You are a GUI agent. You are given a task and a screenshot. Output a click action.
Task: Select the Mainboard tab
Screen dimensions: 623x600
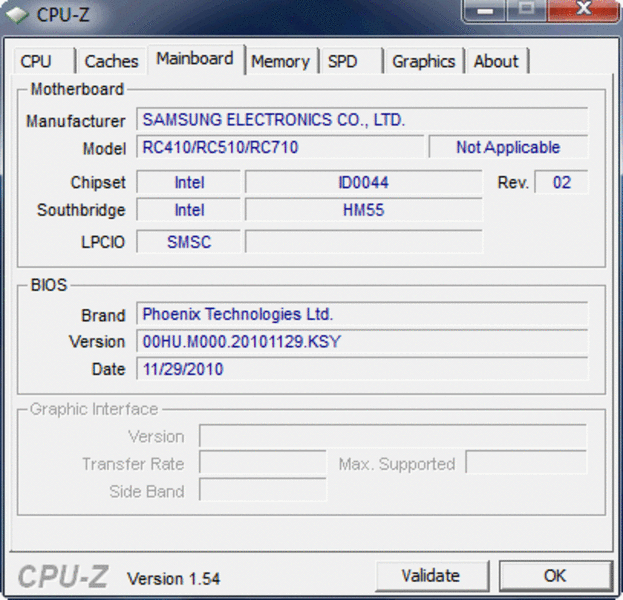(x=196, y=59)
